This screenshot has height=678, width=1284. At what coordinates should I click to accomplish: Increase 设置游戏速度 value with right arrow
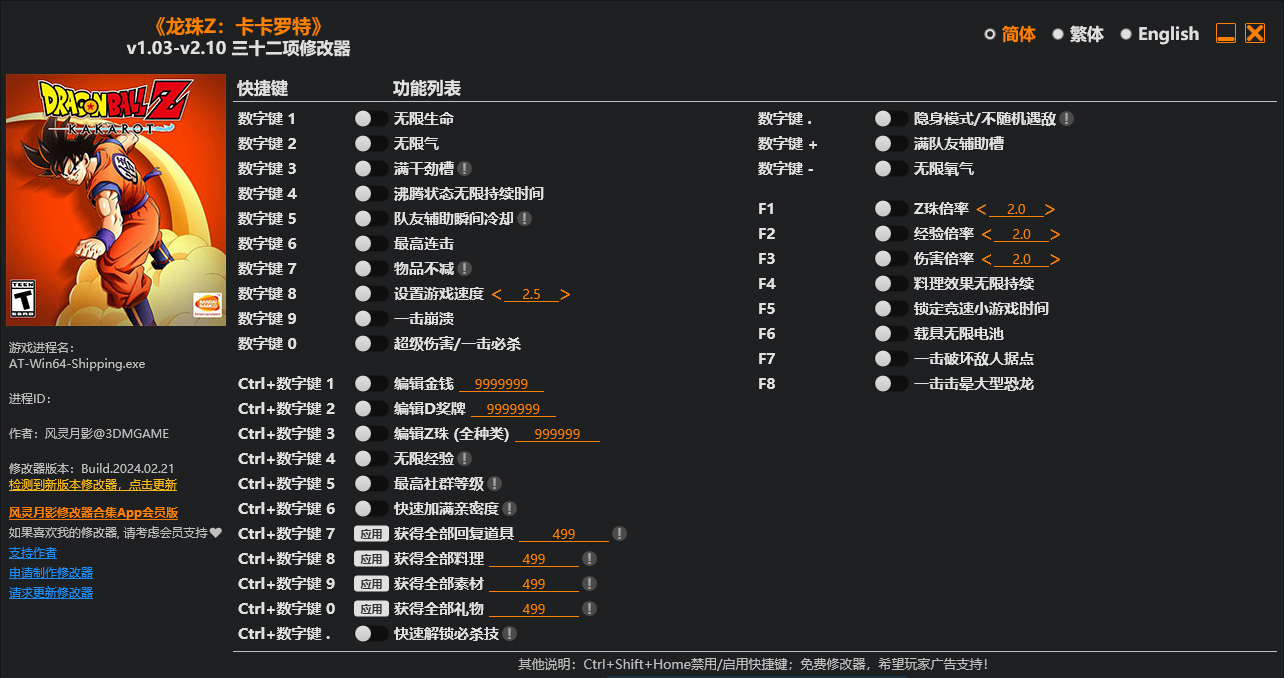pyautogui.click(x=566, y=294)
